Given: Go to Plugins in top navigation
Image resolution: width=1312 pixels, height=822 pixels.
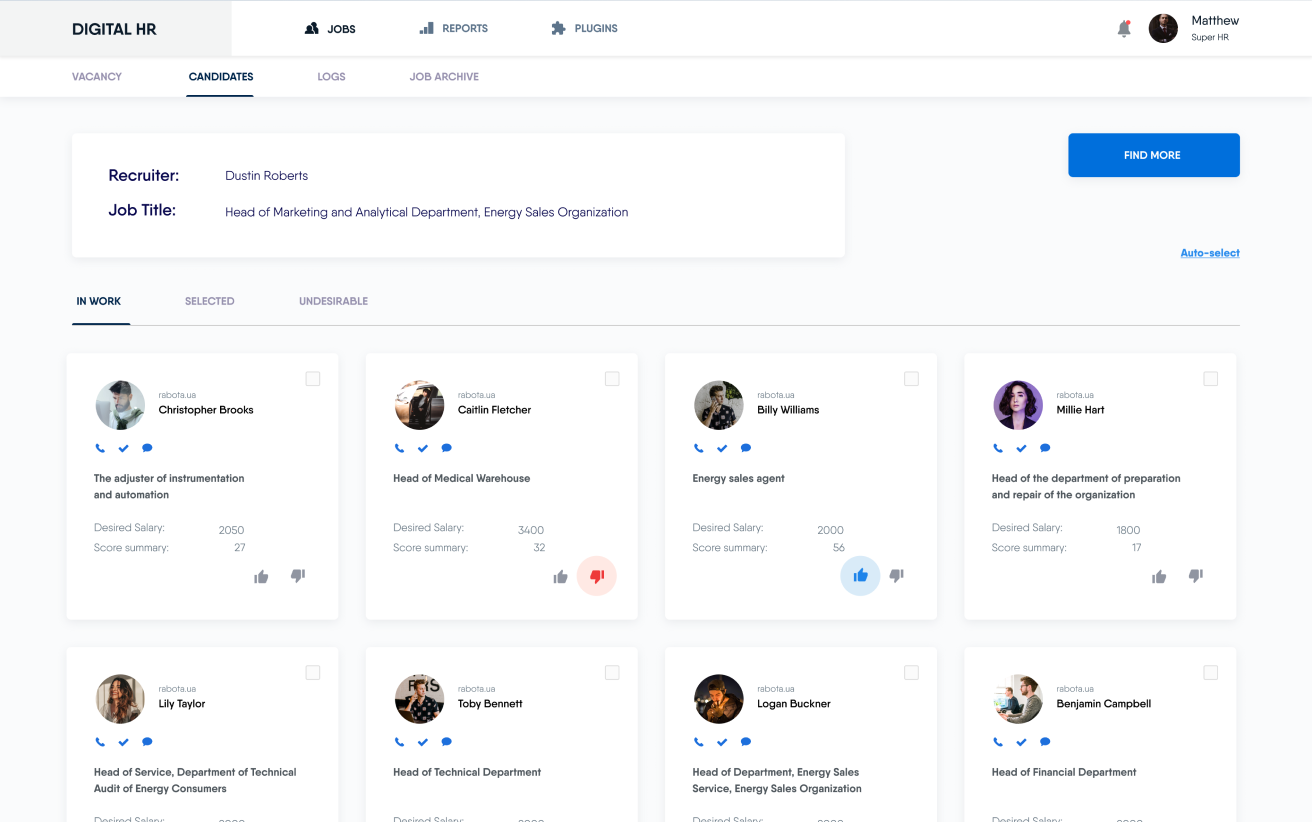Looking at the screenshot, I should coord(584,29).
